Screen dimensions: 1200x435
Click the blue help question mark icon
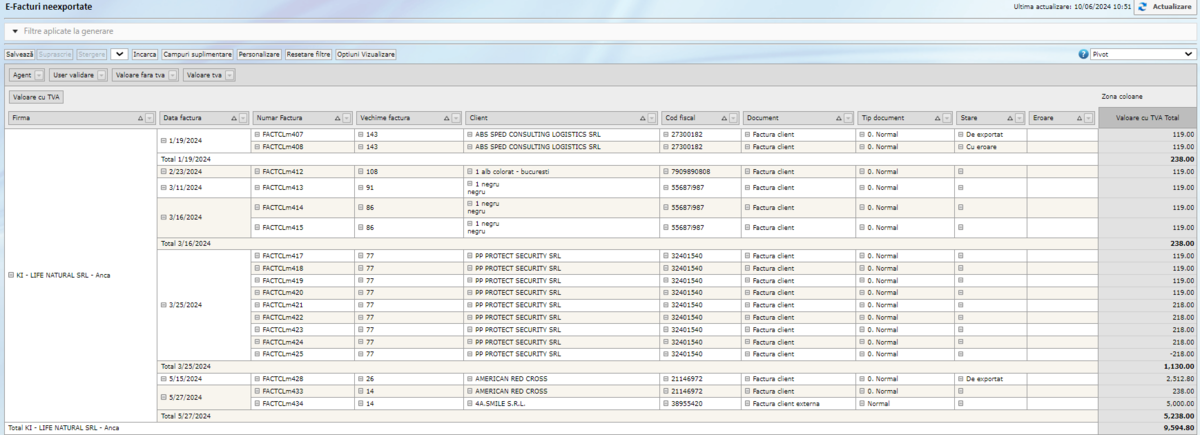1084,54
